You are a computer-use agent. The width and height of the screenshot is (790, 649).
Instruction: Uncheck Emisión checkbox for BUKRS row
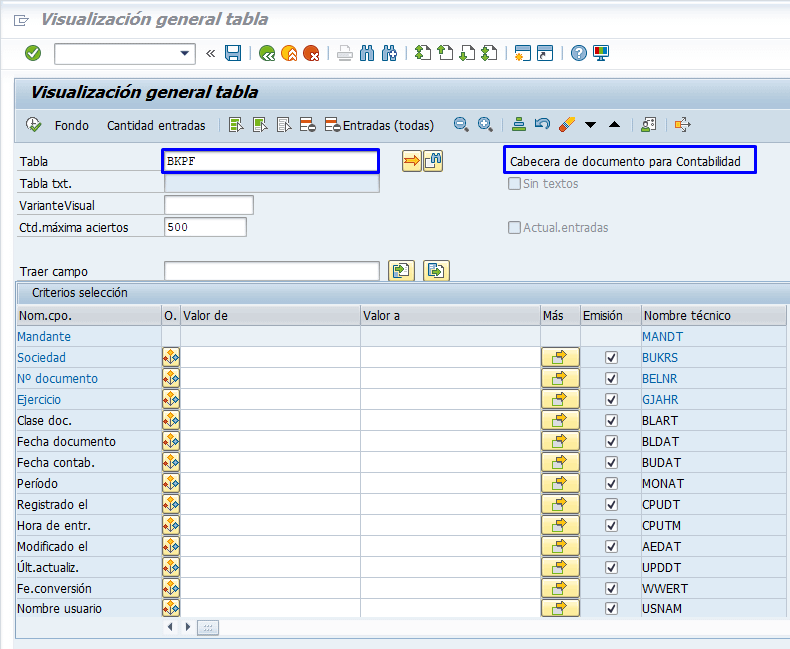(x=611, y=358)
